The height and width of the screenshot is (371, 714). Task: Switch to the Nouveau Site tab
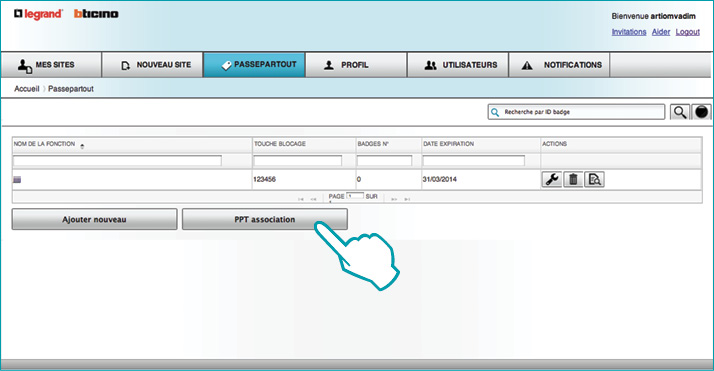tap(153, 65)
